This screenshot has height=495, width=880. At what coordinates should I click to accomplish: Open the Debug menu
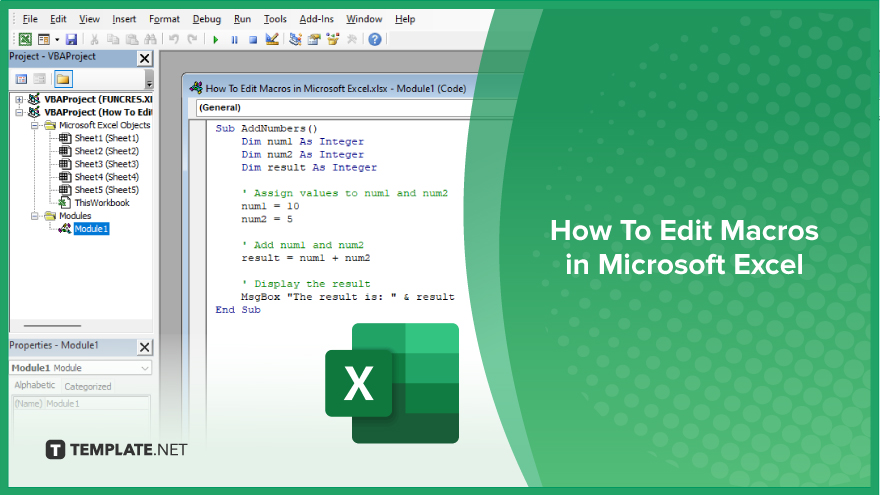(x=207, y=19)
